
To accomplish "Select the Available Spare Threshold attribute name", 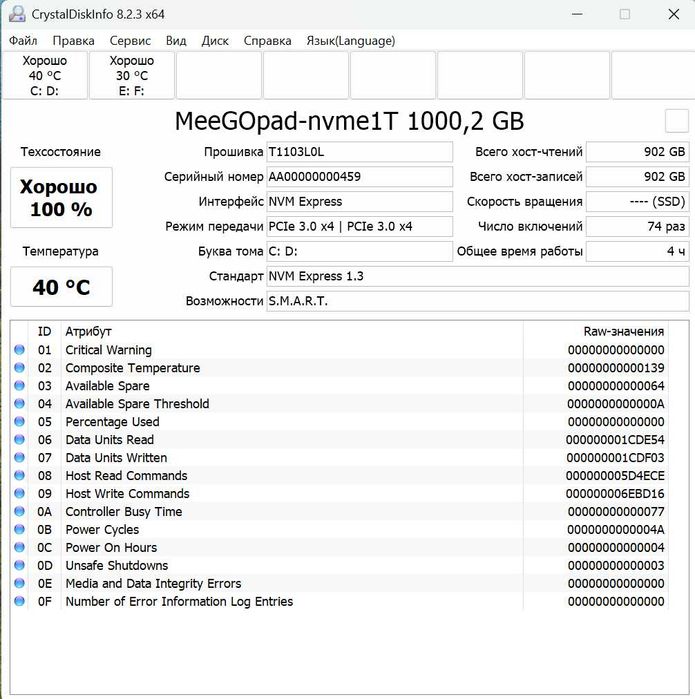I will [x=137, y=404].
